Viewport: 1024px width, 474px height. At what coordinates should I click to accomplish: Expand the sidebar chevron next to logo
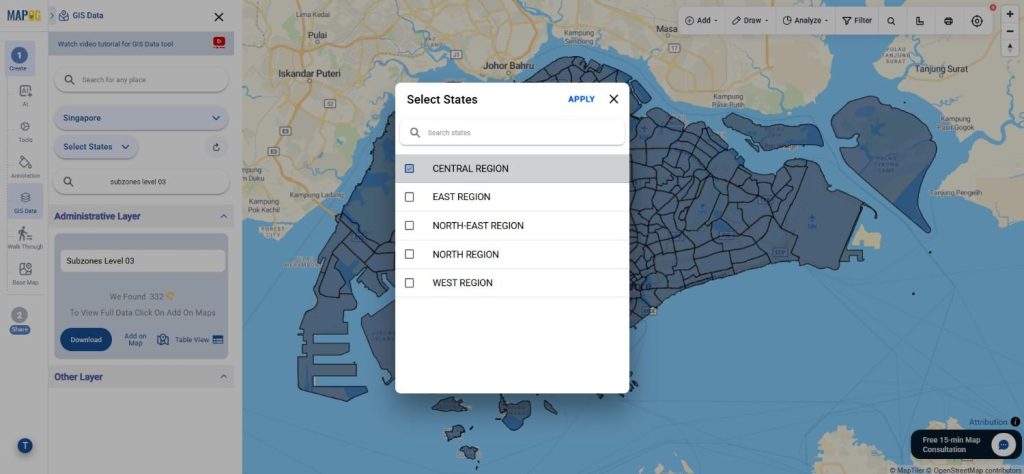(52, 16)
